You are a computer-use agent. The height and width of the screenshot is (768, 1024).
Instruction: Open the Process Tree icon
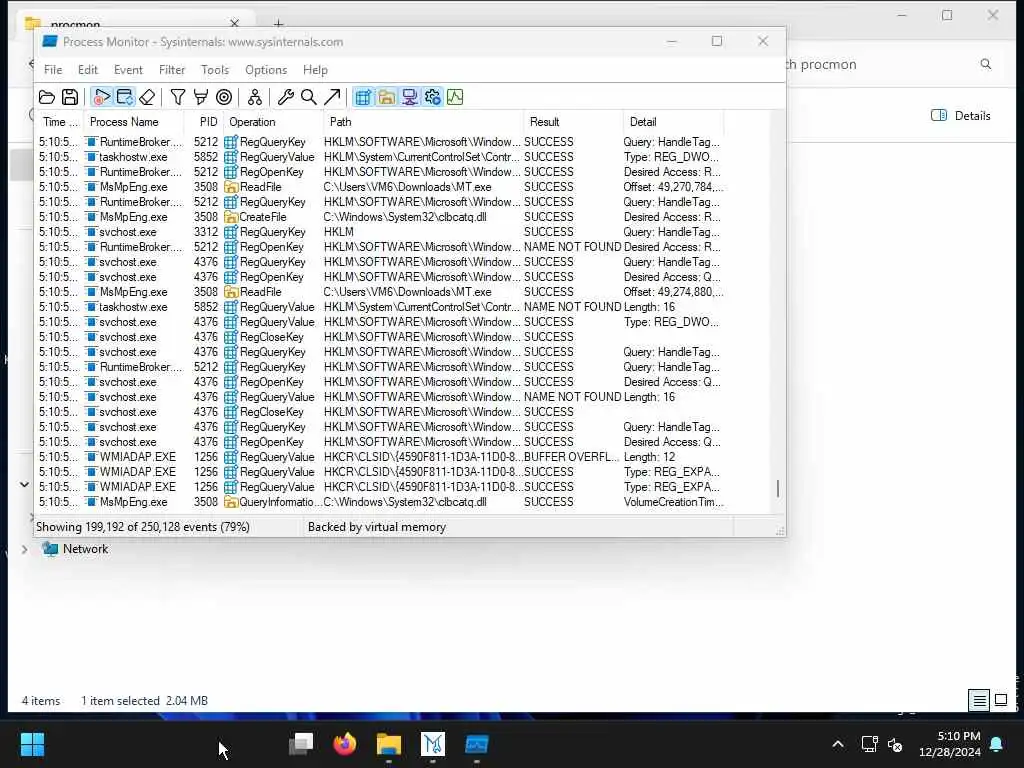[x=255, y=97]
